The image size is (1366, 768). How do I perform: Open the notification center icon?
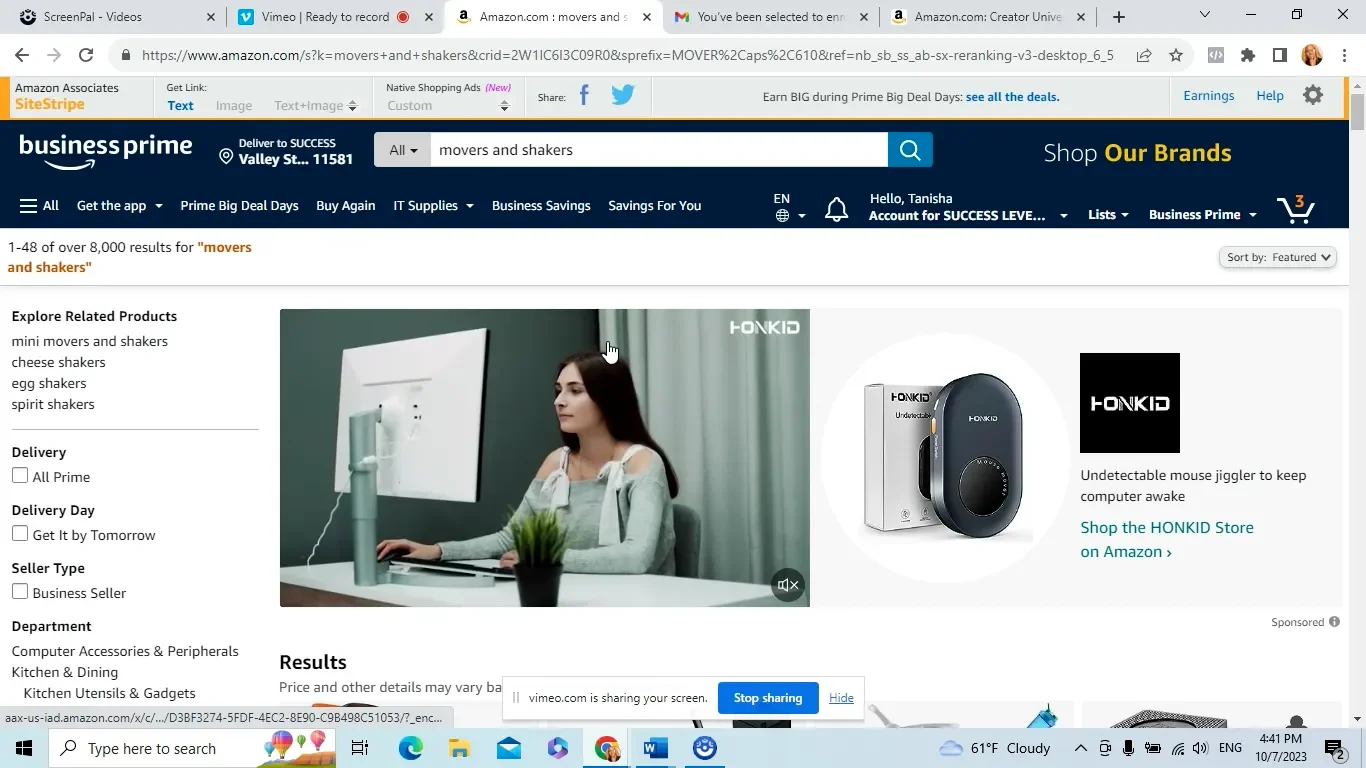[1335, 748]
